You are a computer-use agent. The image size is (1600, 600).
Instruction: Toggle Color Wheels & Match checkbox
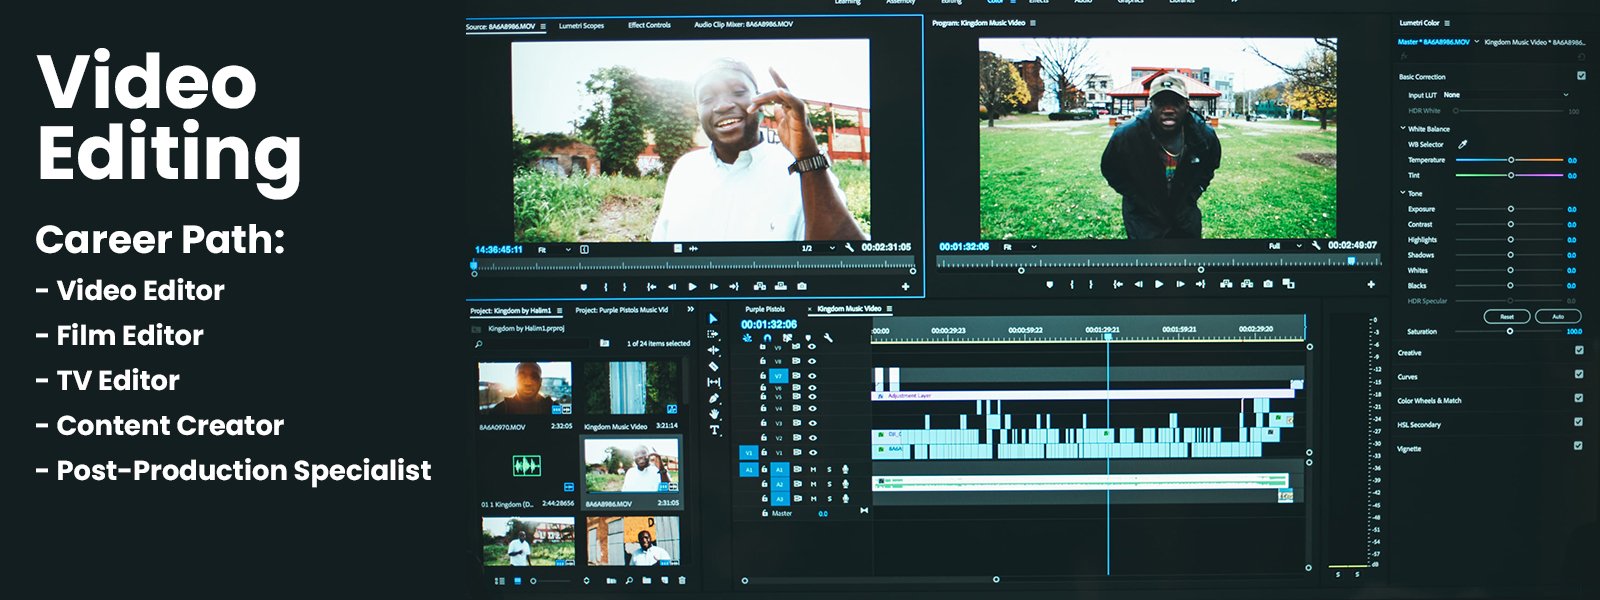click(1579, 398)
